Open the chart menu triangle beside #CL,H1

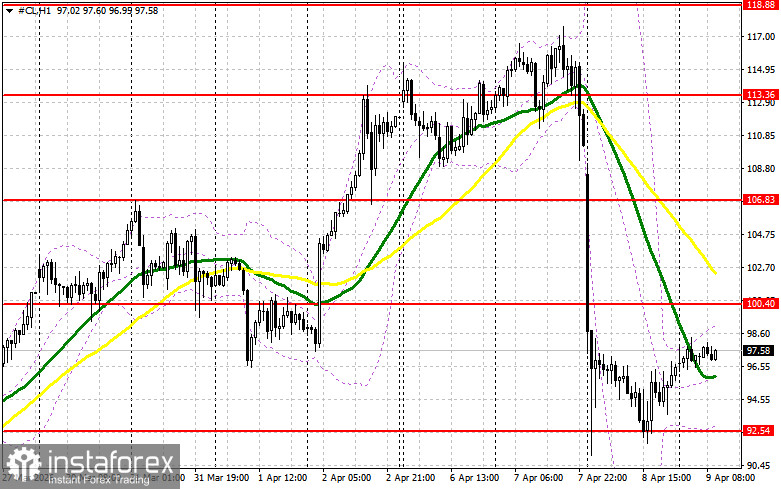point(10,10)
